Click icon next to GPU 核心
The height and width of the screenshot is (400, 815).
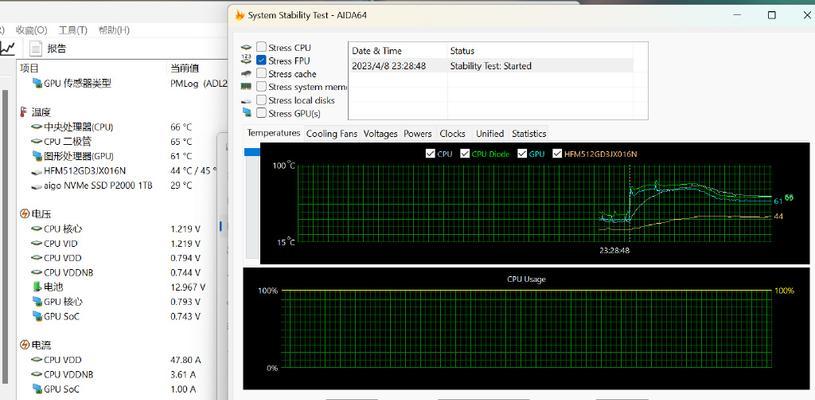point(37,301)
